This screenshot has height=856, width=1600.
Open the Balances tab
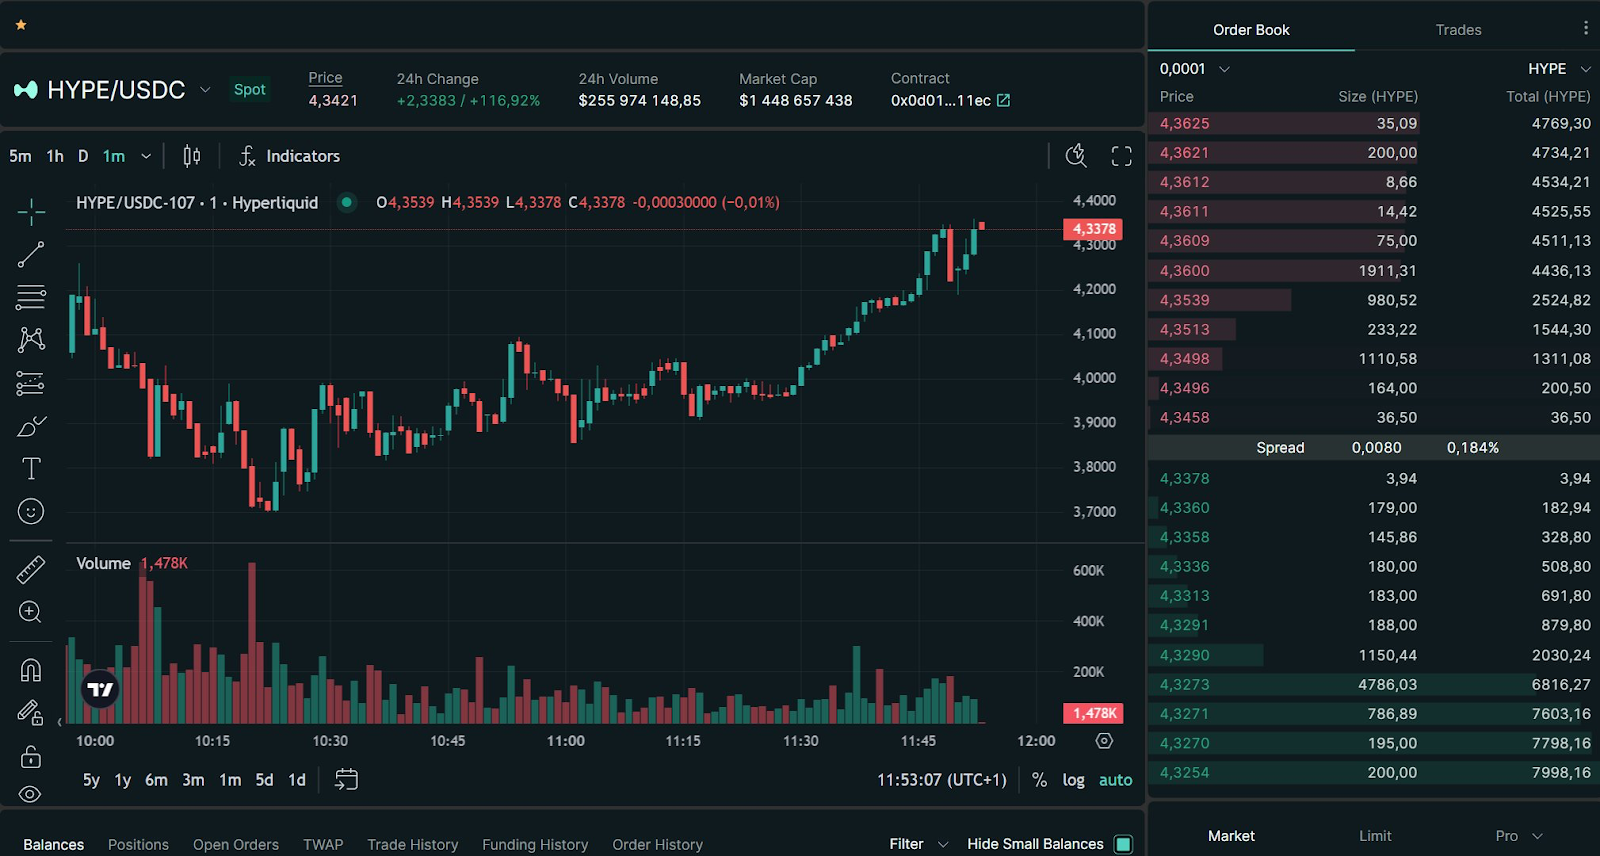54,845
